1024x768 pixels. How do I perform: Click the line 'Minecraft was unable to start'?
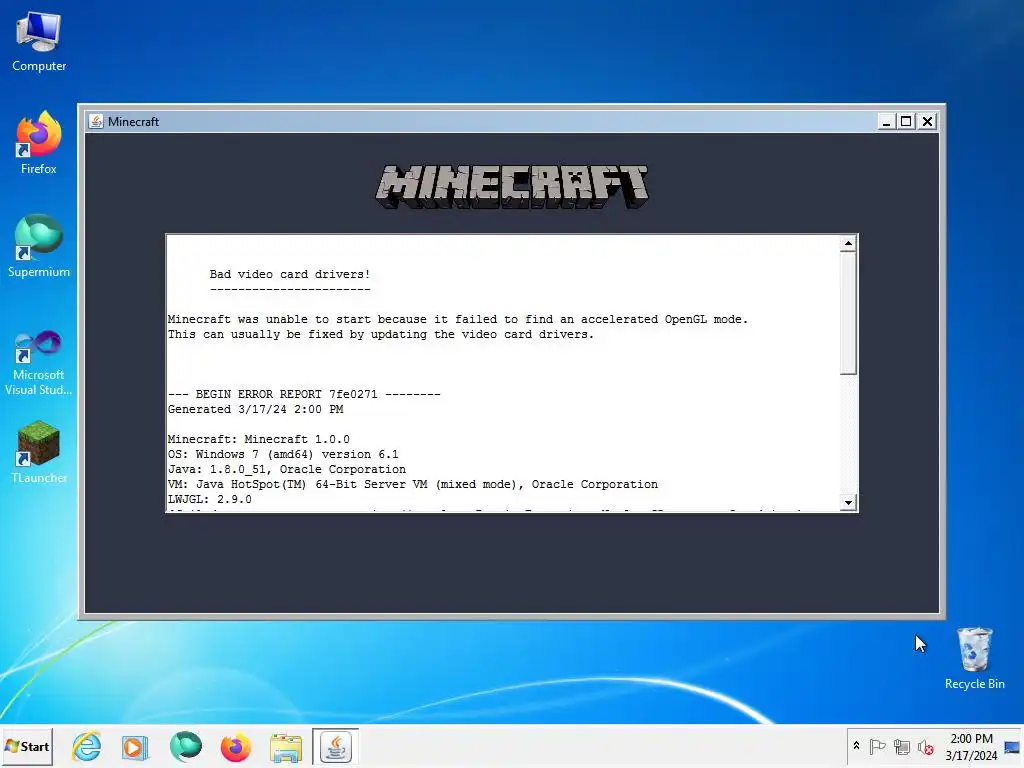(458, 319)
